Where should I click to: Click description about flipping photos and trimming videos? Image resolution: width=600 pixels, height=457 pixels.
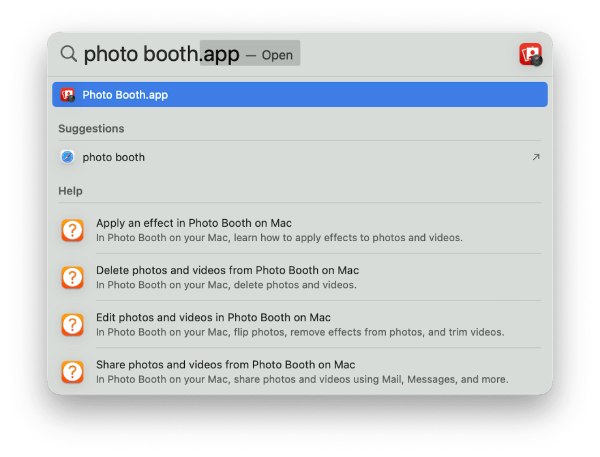pyautogui.click(x=300, y=332)
